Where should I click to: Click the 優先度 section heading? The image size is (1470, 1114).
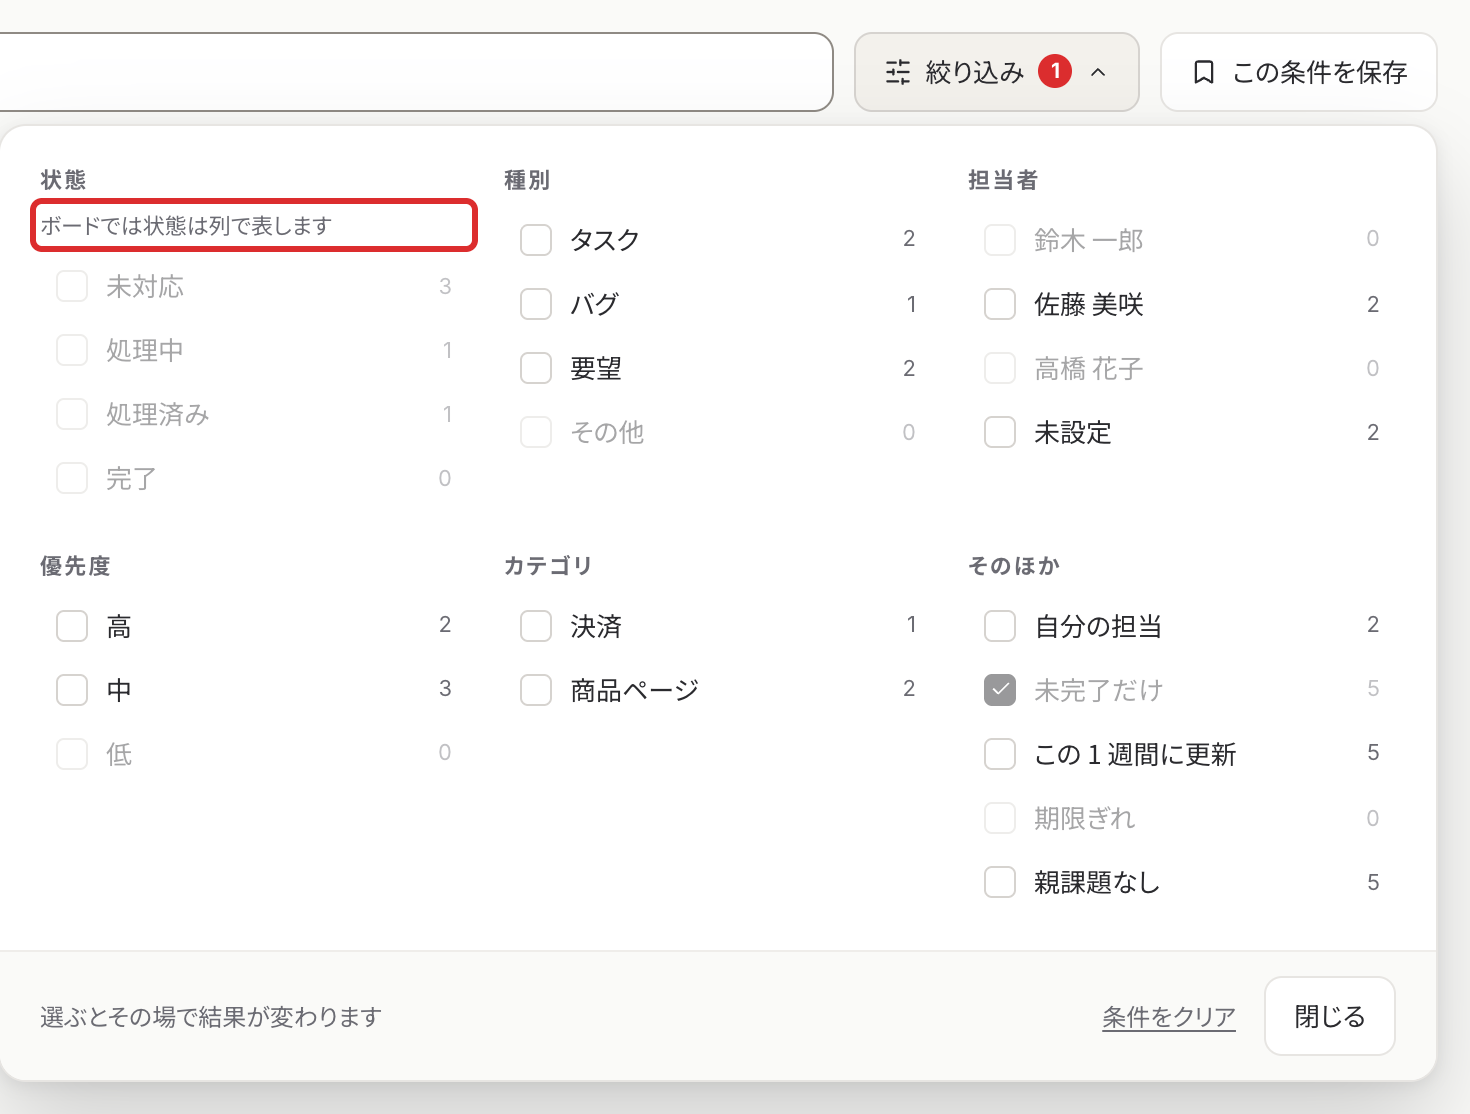pyautogui.click(x=75, y=566)
